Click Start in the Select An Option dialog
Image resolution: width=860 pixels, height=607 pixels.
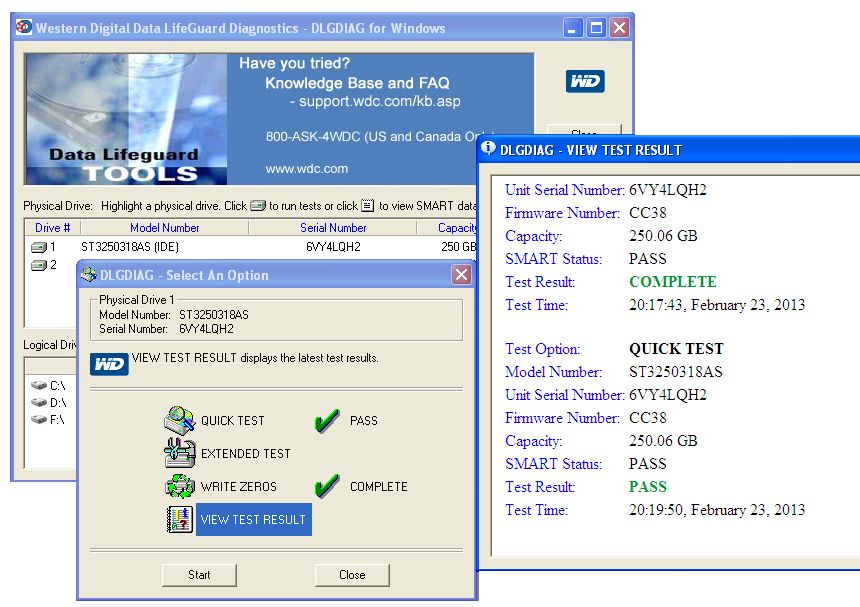coord(199,575)
